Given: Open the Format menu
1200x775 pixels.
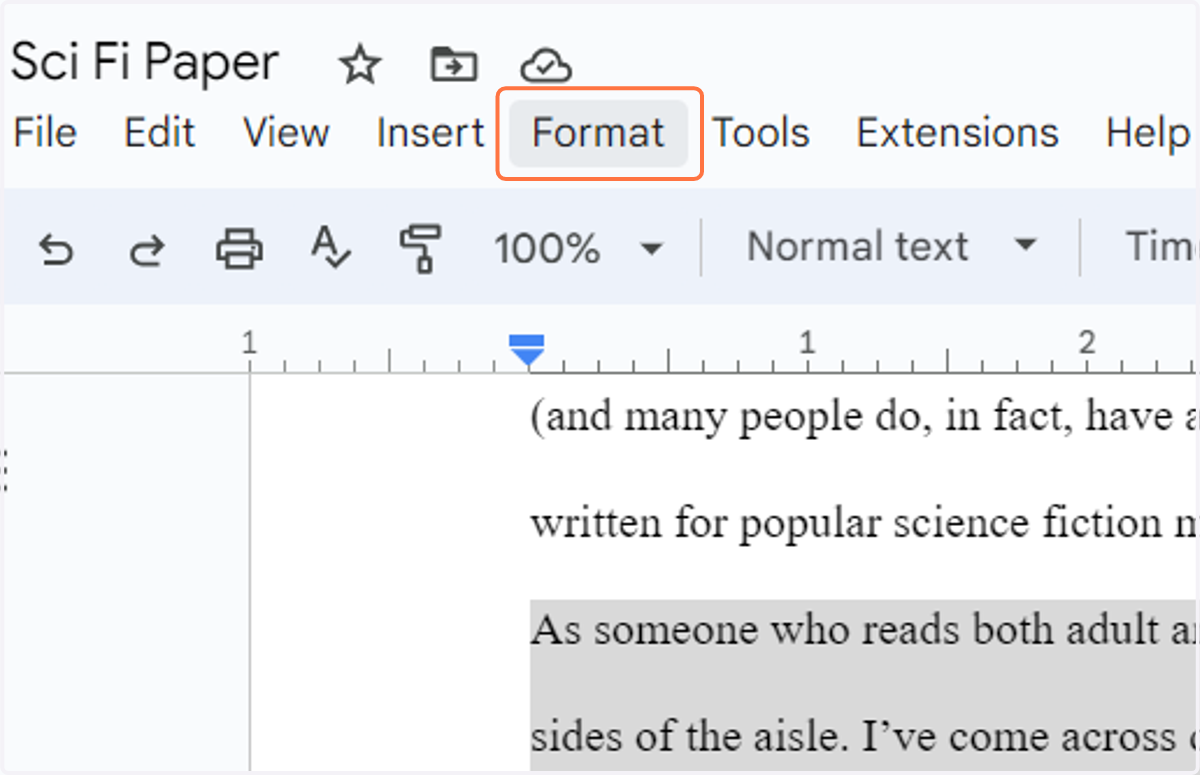Looking at the screenshot, I should (x=599, y=133).
